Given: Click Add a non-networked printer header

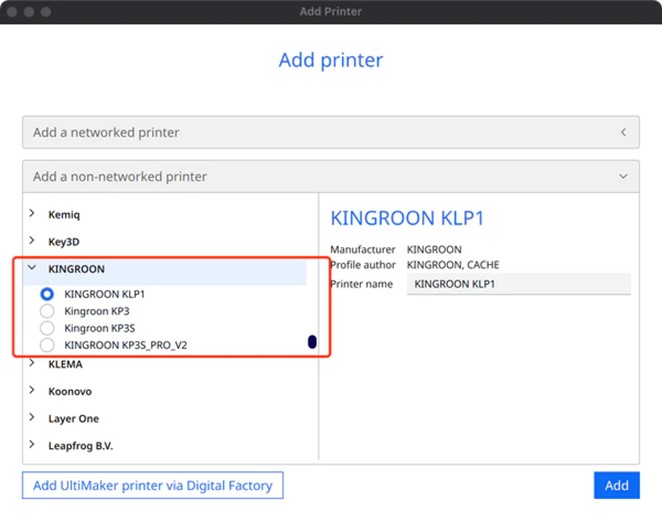Looking at the screenshot, I should (x=331, y=176).
